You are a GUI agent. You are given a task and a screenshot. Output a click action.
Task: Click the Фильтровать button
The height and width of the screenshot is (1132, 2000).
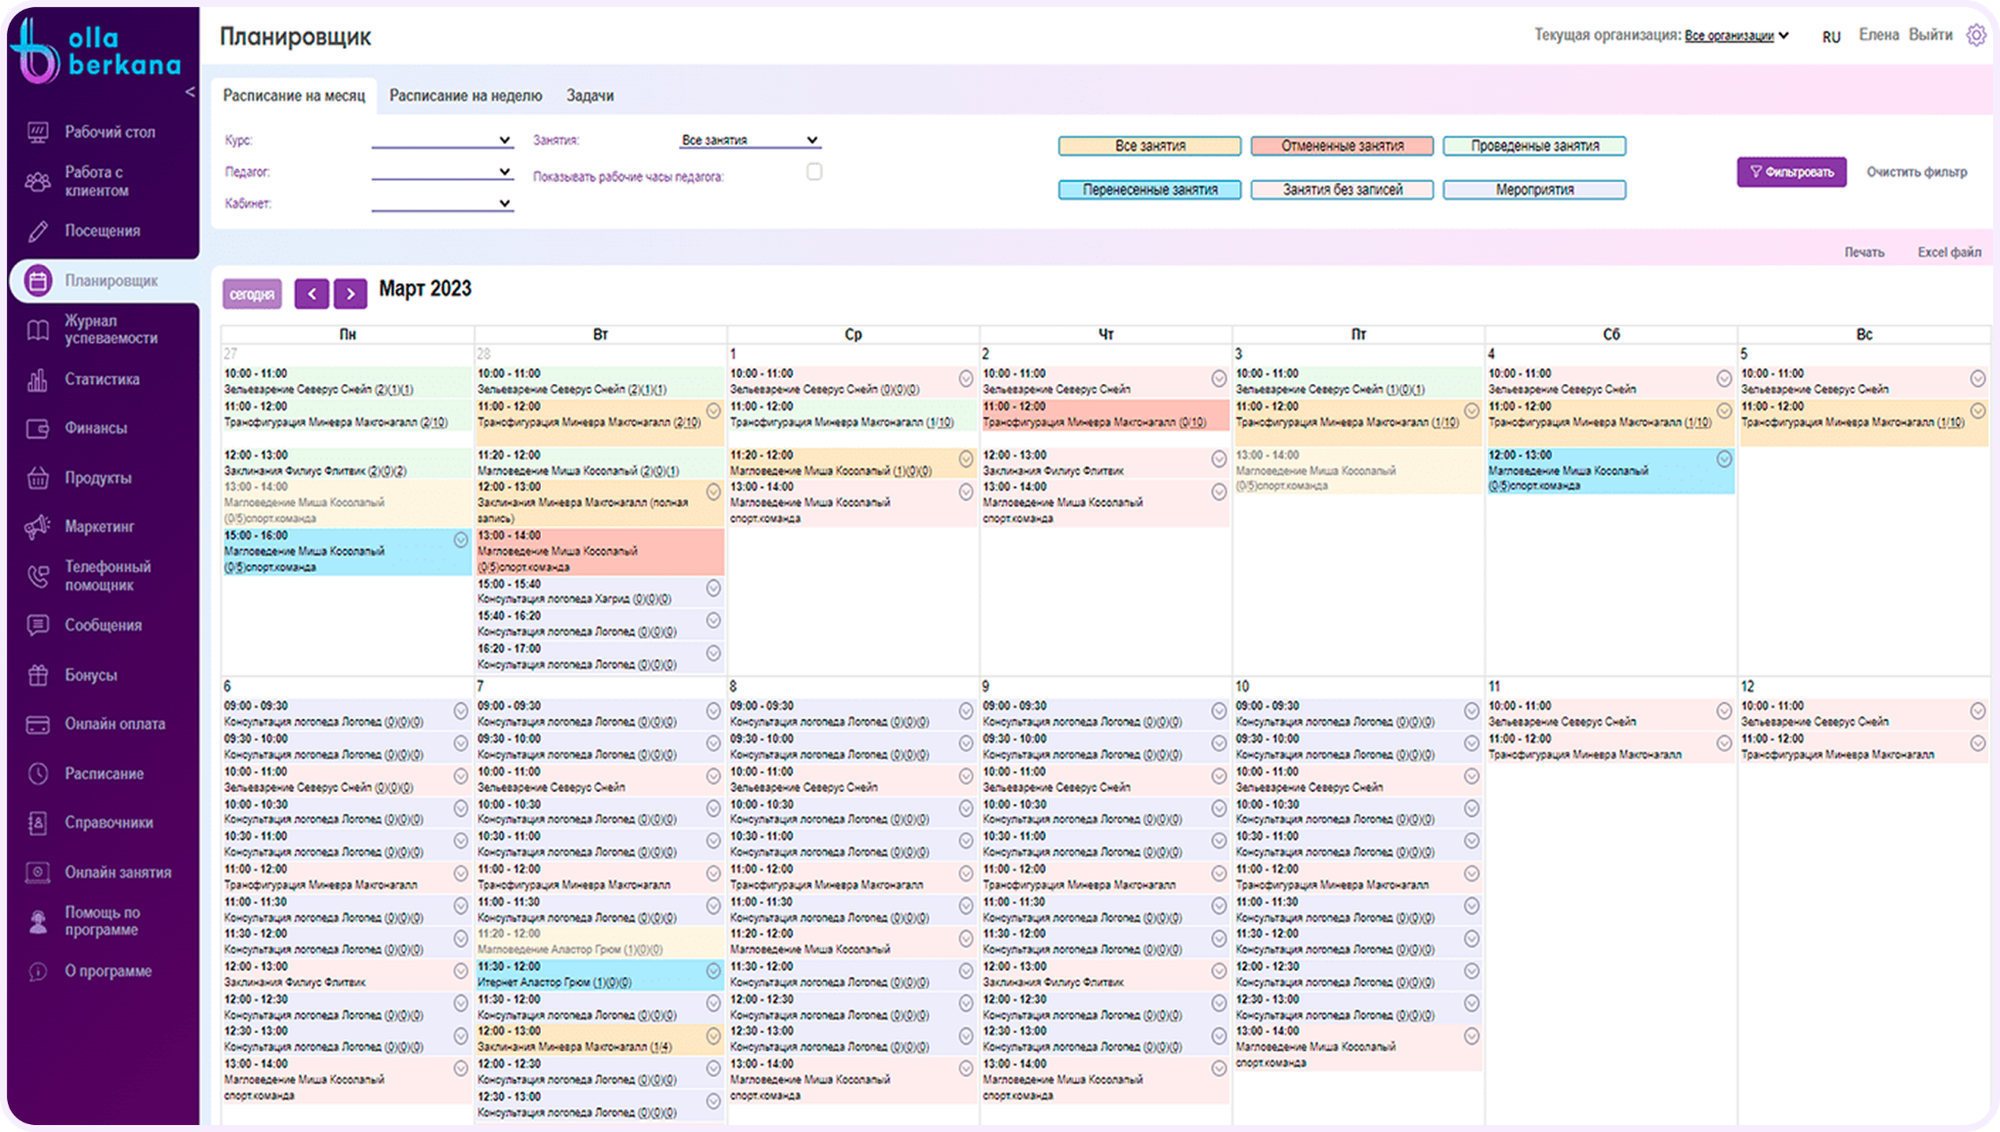tap(1792, 172)
